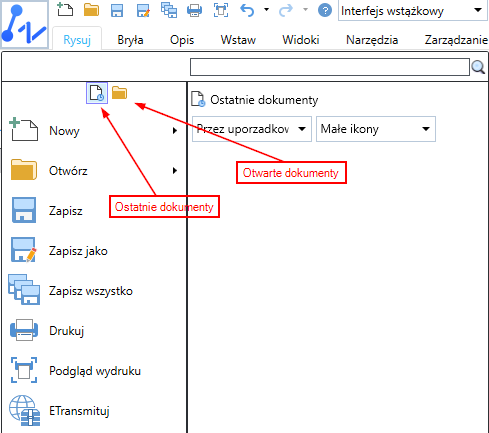The image size is (489, 433).
Task: Click Print Preview icon in quick access toolbar
Action: (221, 10)
